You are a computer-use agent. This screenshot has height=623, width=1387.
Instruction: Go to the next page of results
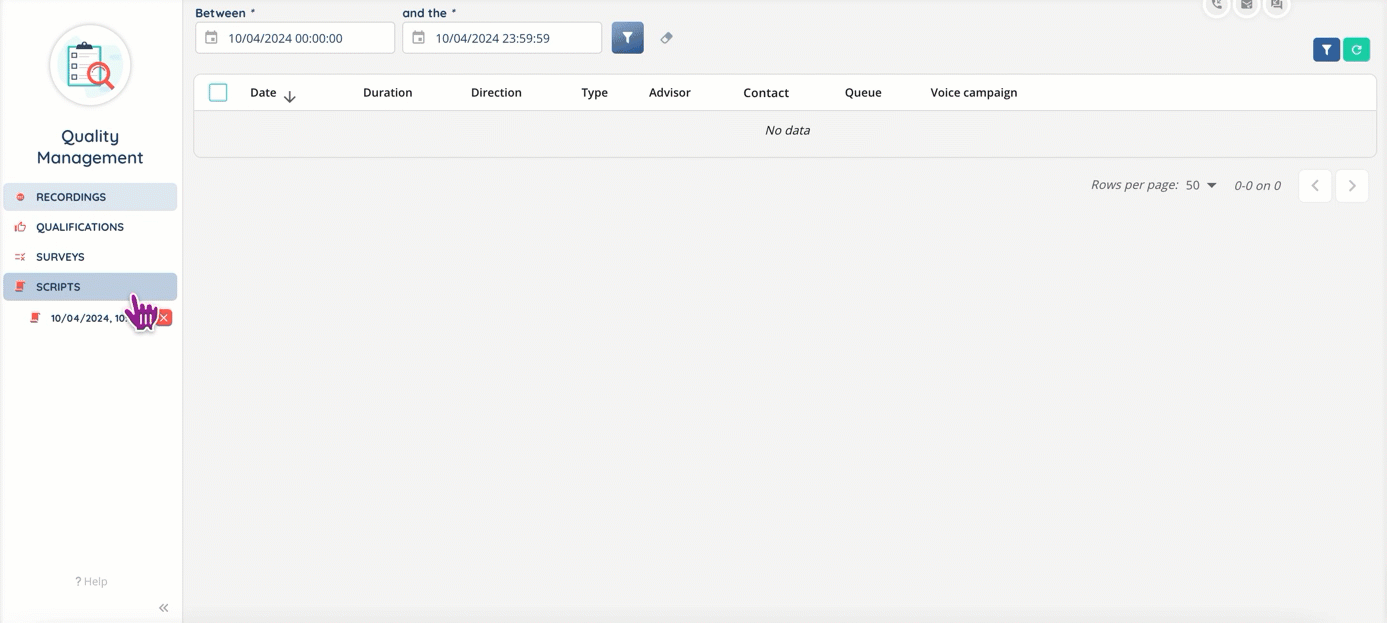(x=1351, y=186)
